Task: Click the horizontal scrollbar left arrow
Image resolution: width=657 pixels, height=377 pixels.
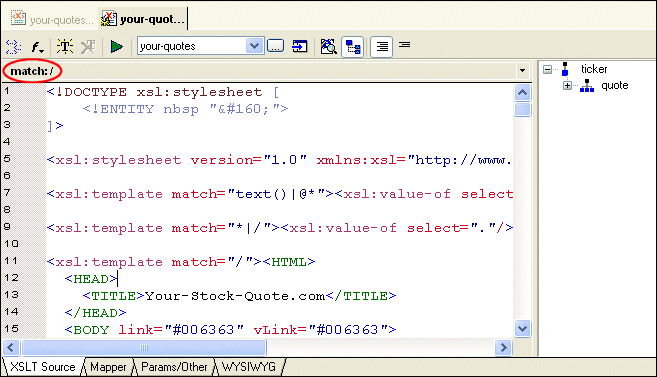Action: point(11,347)
